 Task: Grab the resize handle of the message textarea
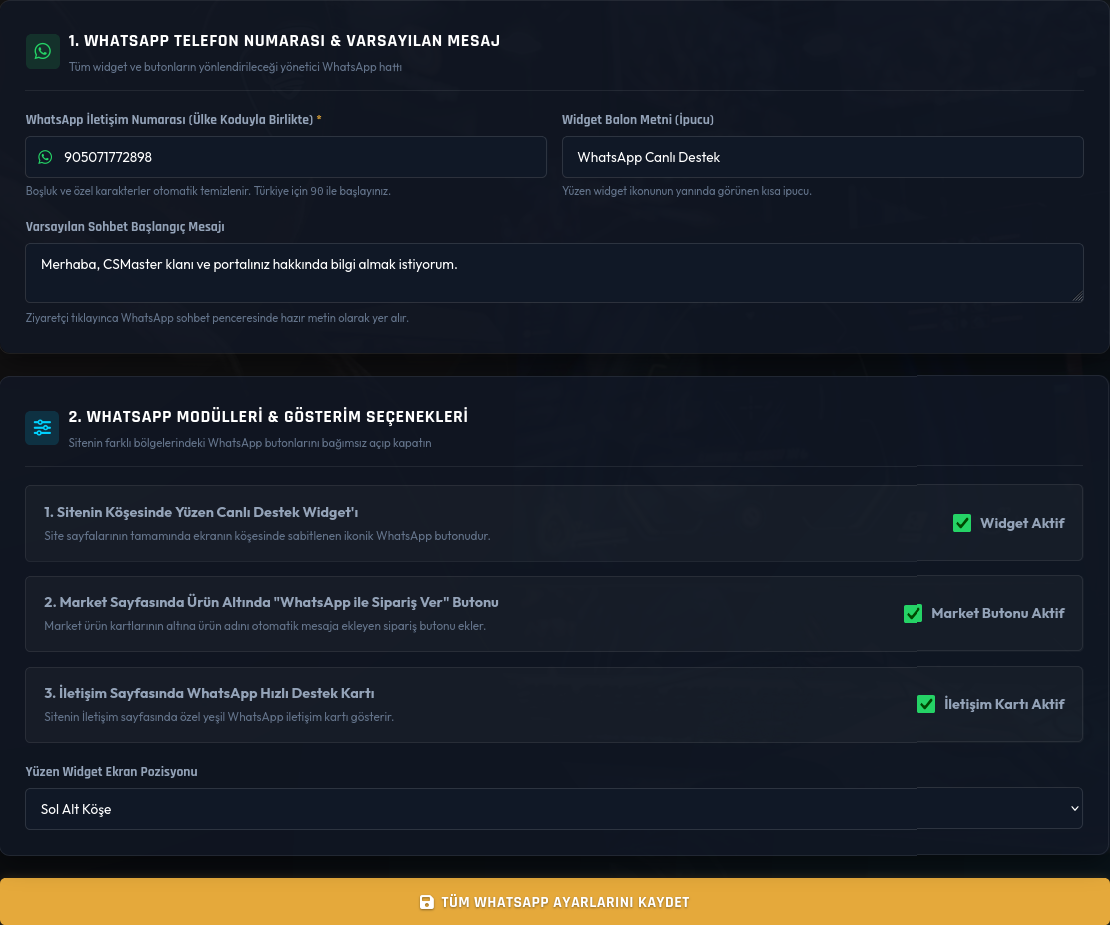click(x=1077, y=297)
